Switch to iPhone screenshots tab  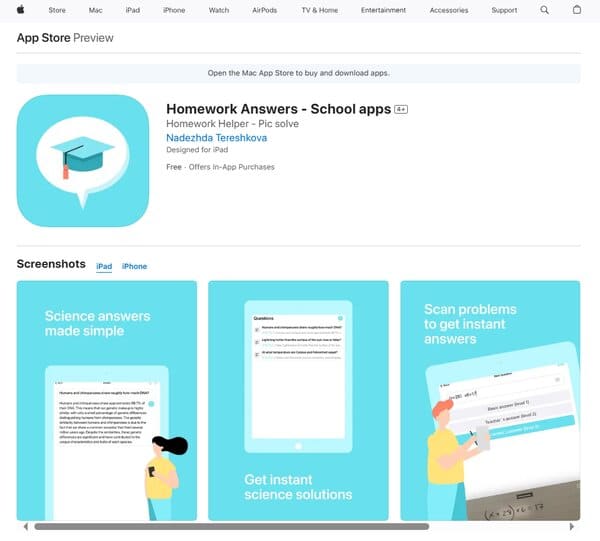(134, 266)
